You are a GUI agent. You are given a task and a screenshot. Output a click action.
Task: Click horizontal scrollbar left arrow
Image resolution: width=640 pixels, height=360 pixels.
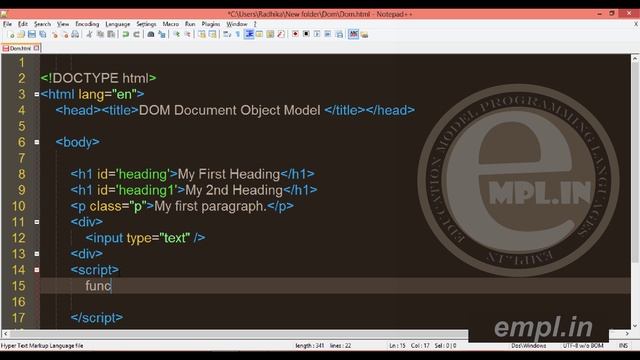5,334
